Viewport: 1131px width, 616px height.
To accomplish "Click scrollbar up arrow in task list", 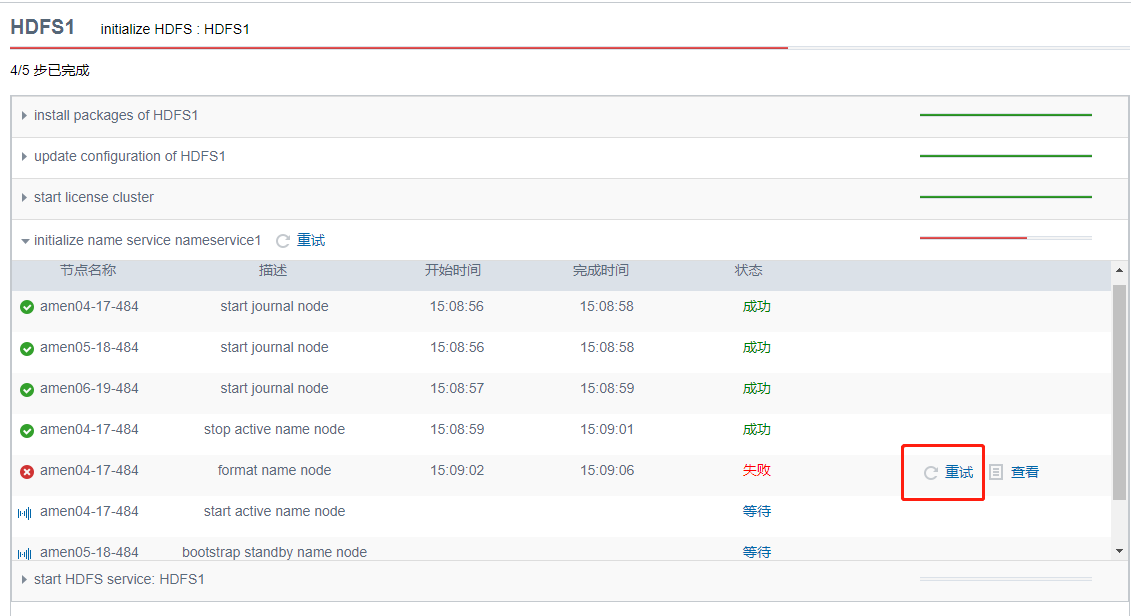I will tap(1119, 271).
